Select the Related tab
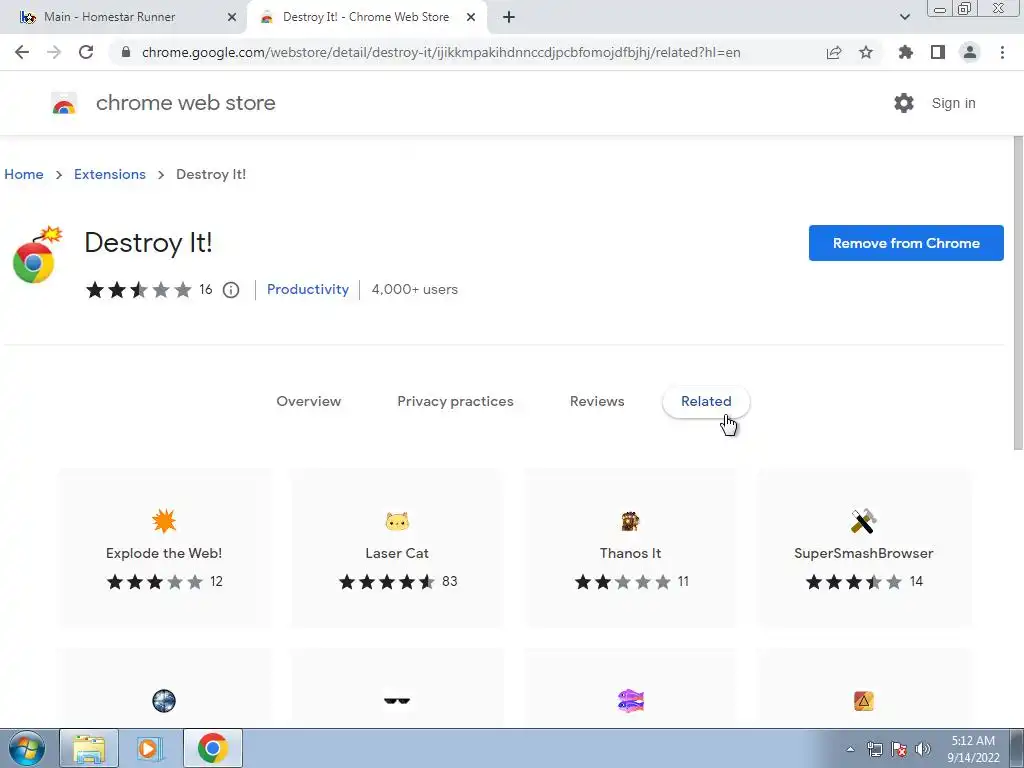 coord(706,401)
